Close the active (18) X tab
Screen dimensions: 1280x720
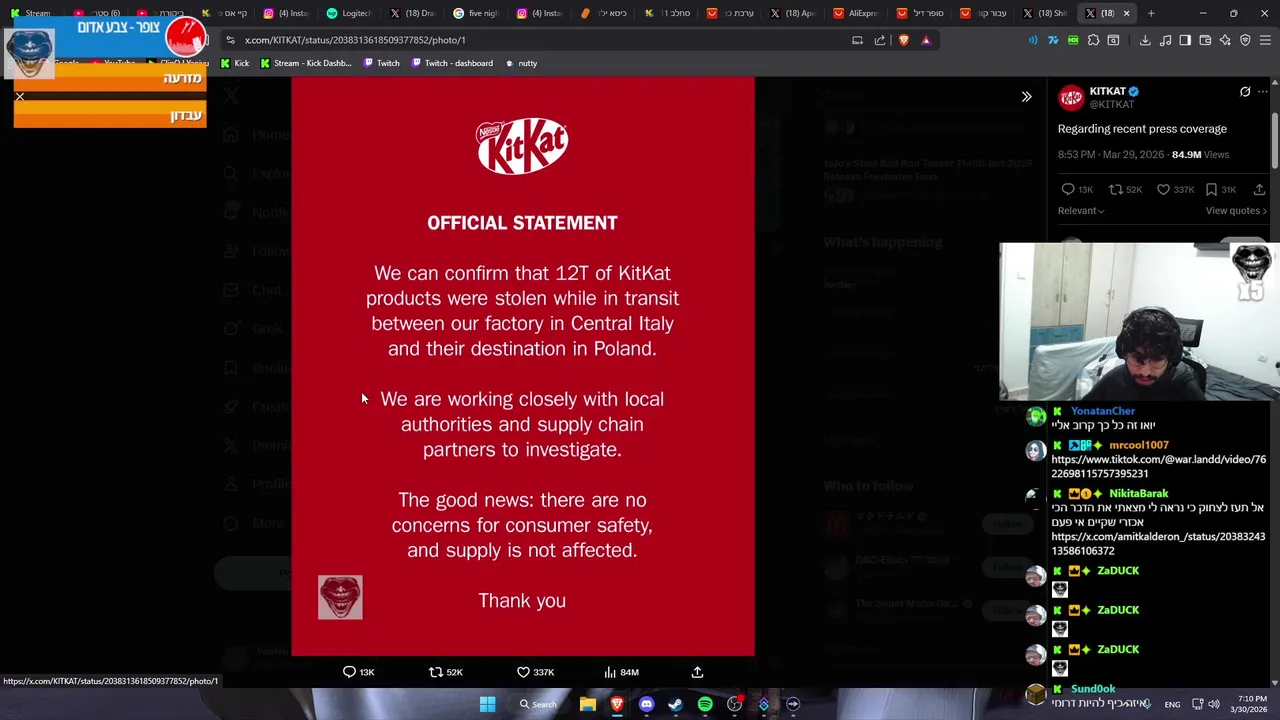[1126, 13]
